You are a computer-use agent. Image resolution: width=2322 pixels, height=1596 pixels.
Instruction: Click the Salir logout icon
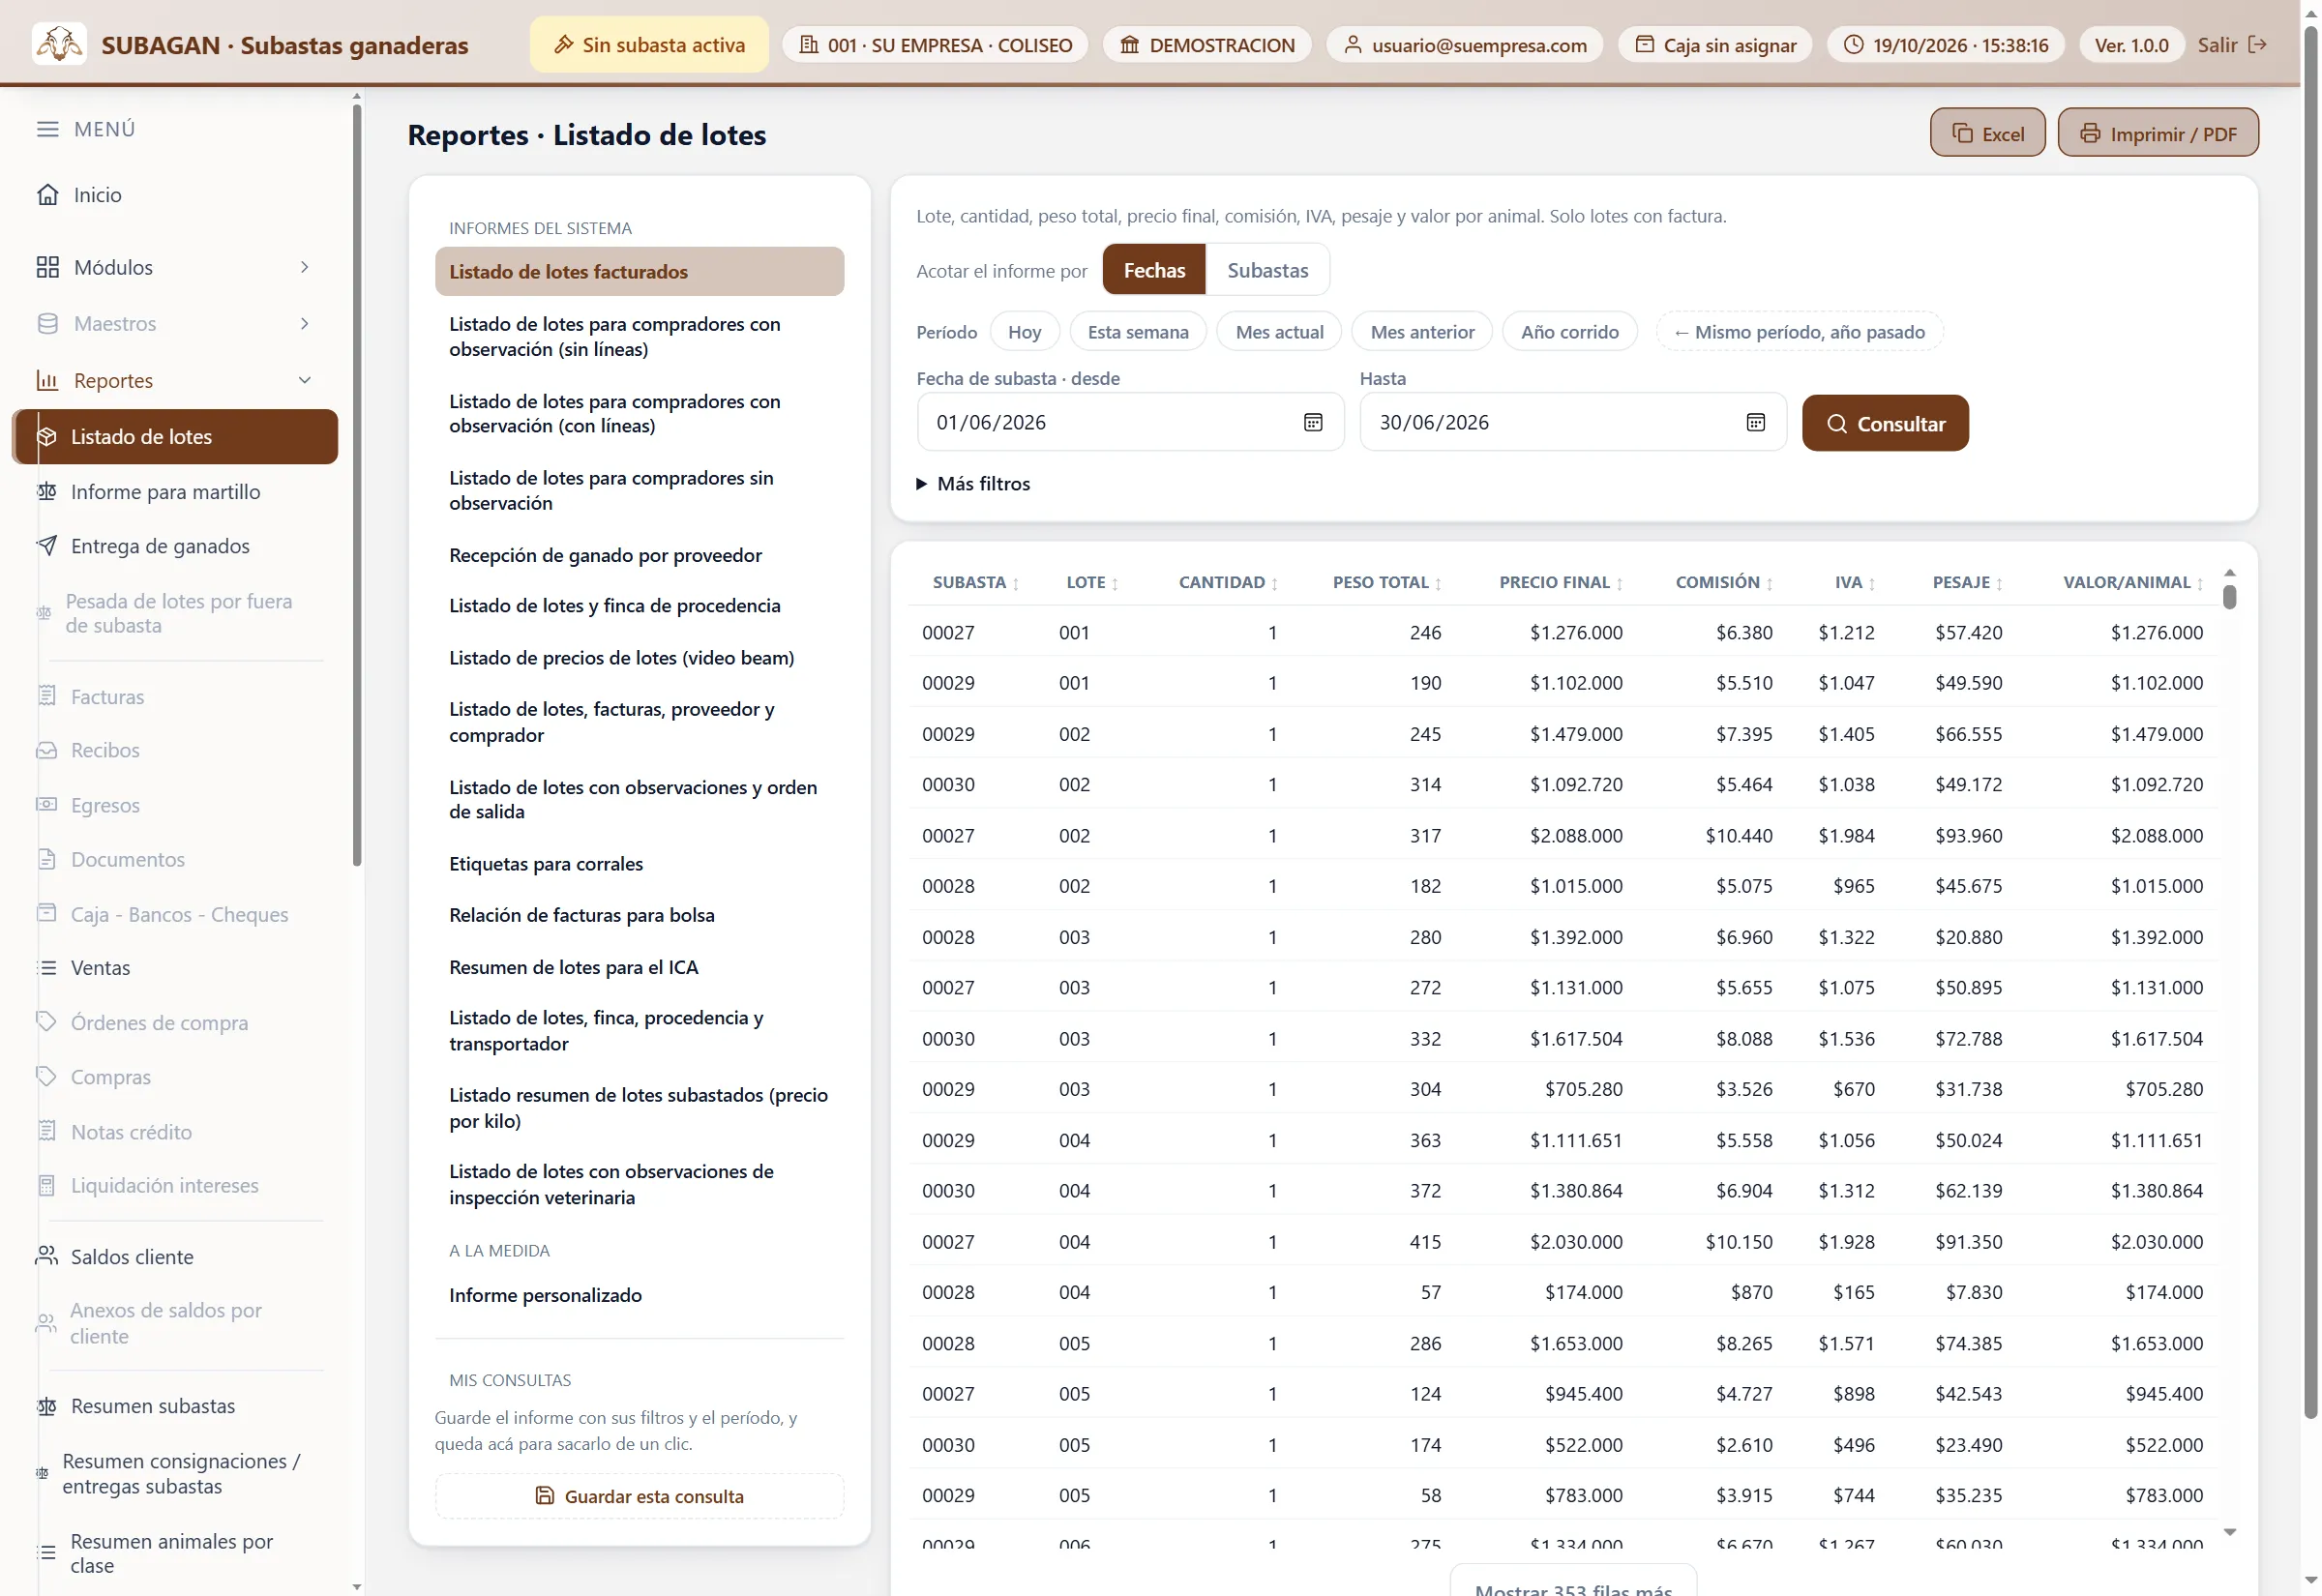[2257, 44]
